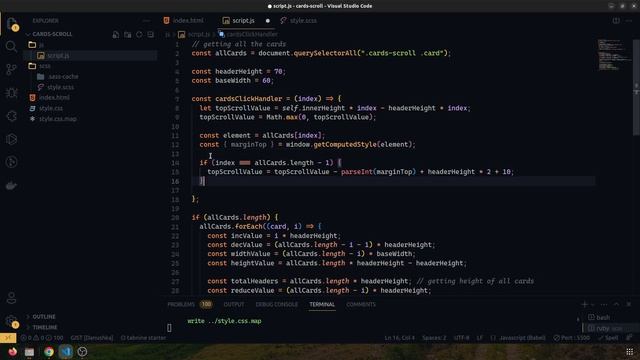This screenshot has width=640, height=360.
Task: Switch to the index.html editor tab
Action: 184,20
